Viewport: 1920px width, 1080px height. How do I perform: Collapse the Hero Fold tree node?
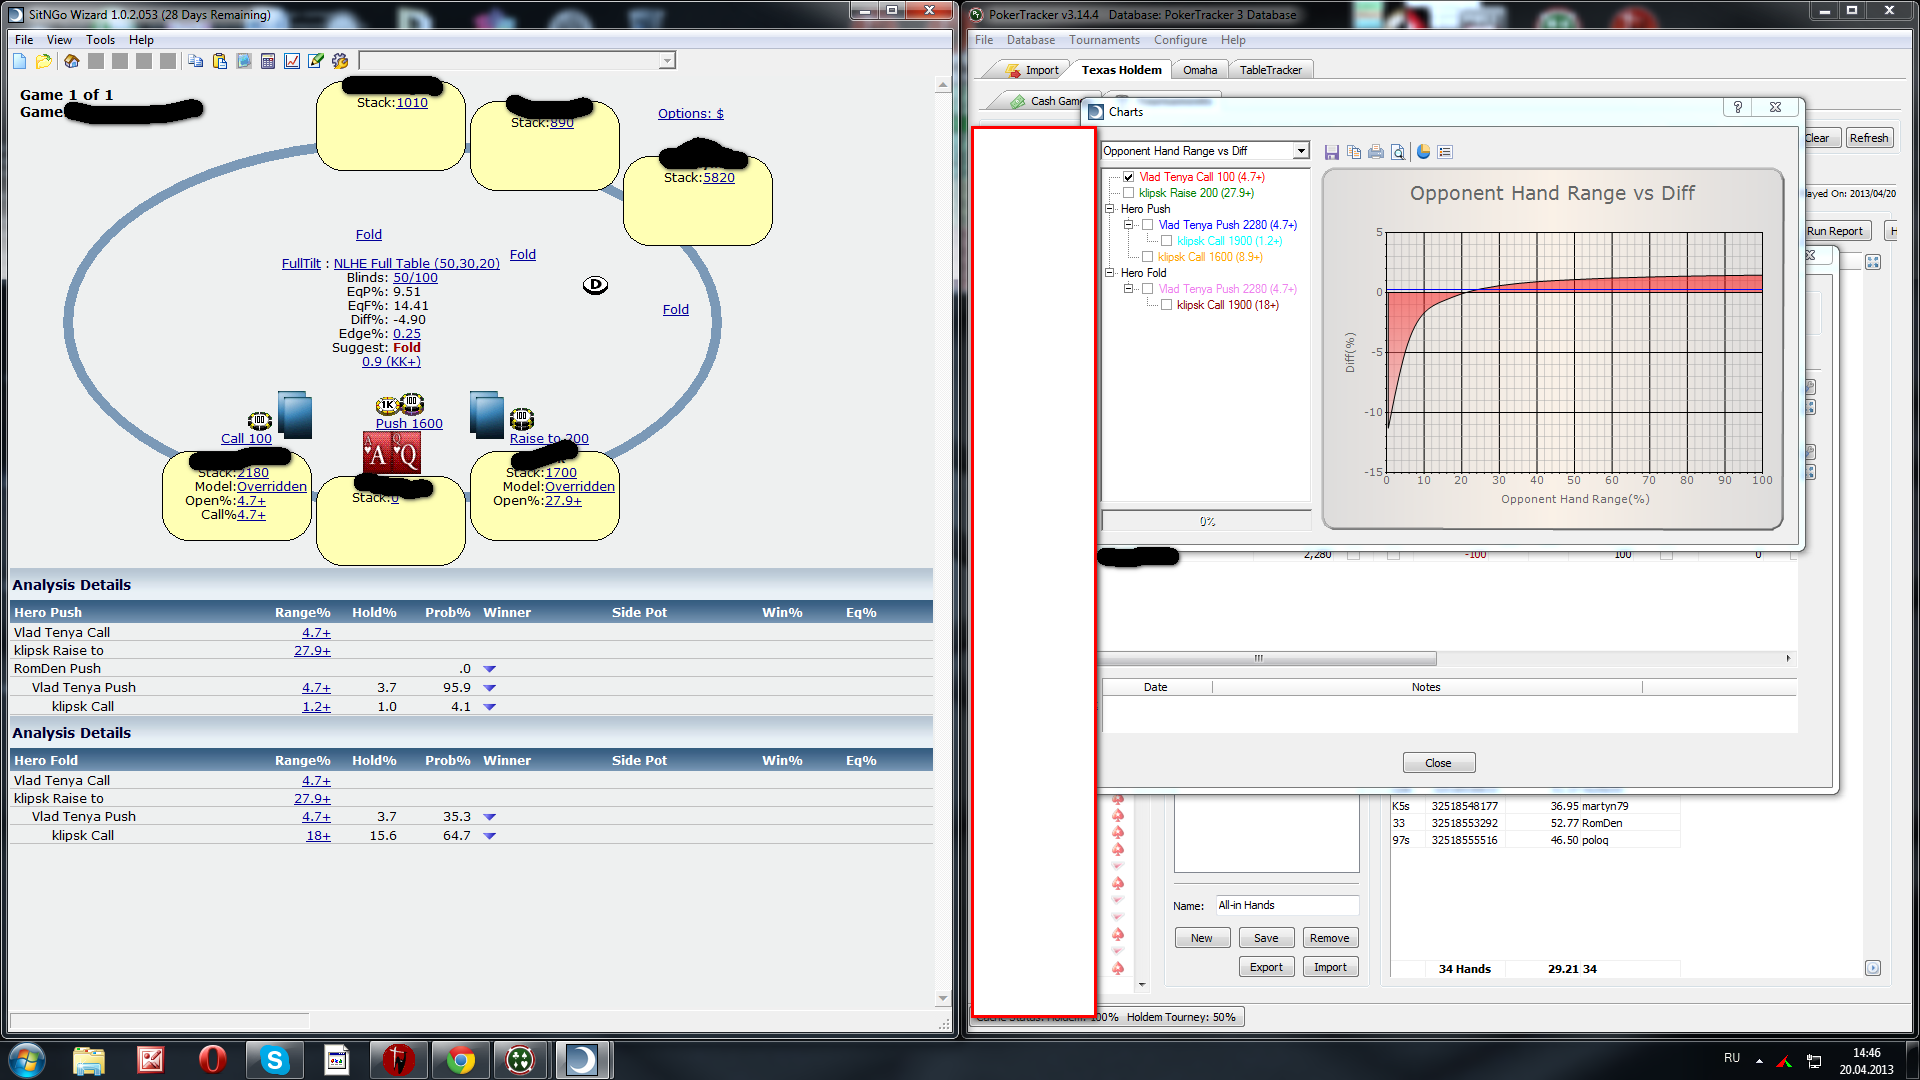point(1109,273)
